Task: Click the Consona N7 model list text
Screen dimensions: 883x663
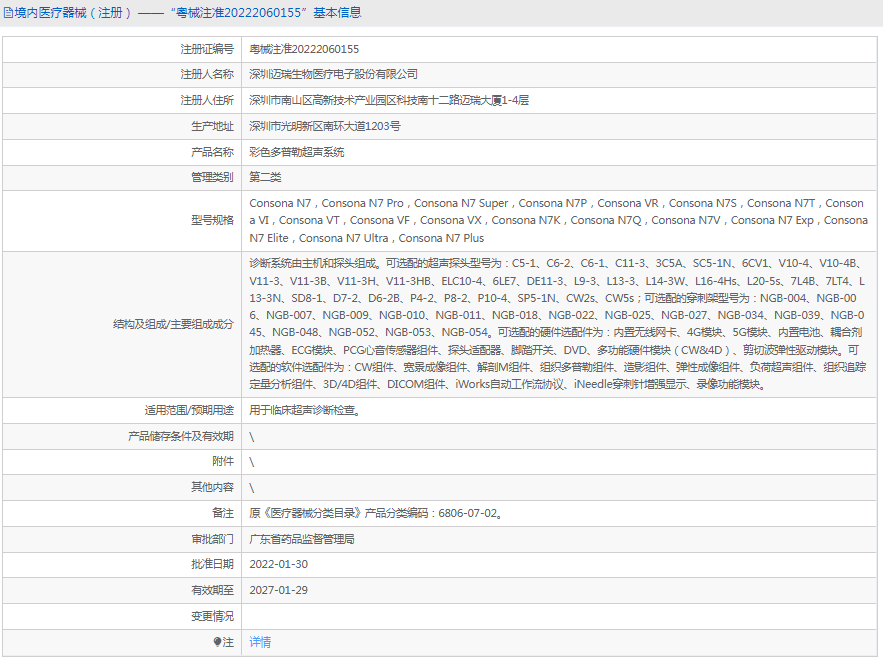Action: point(559,220)
